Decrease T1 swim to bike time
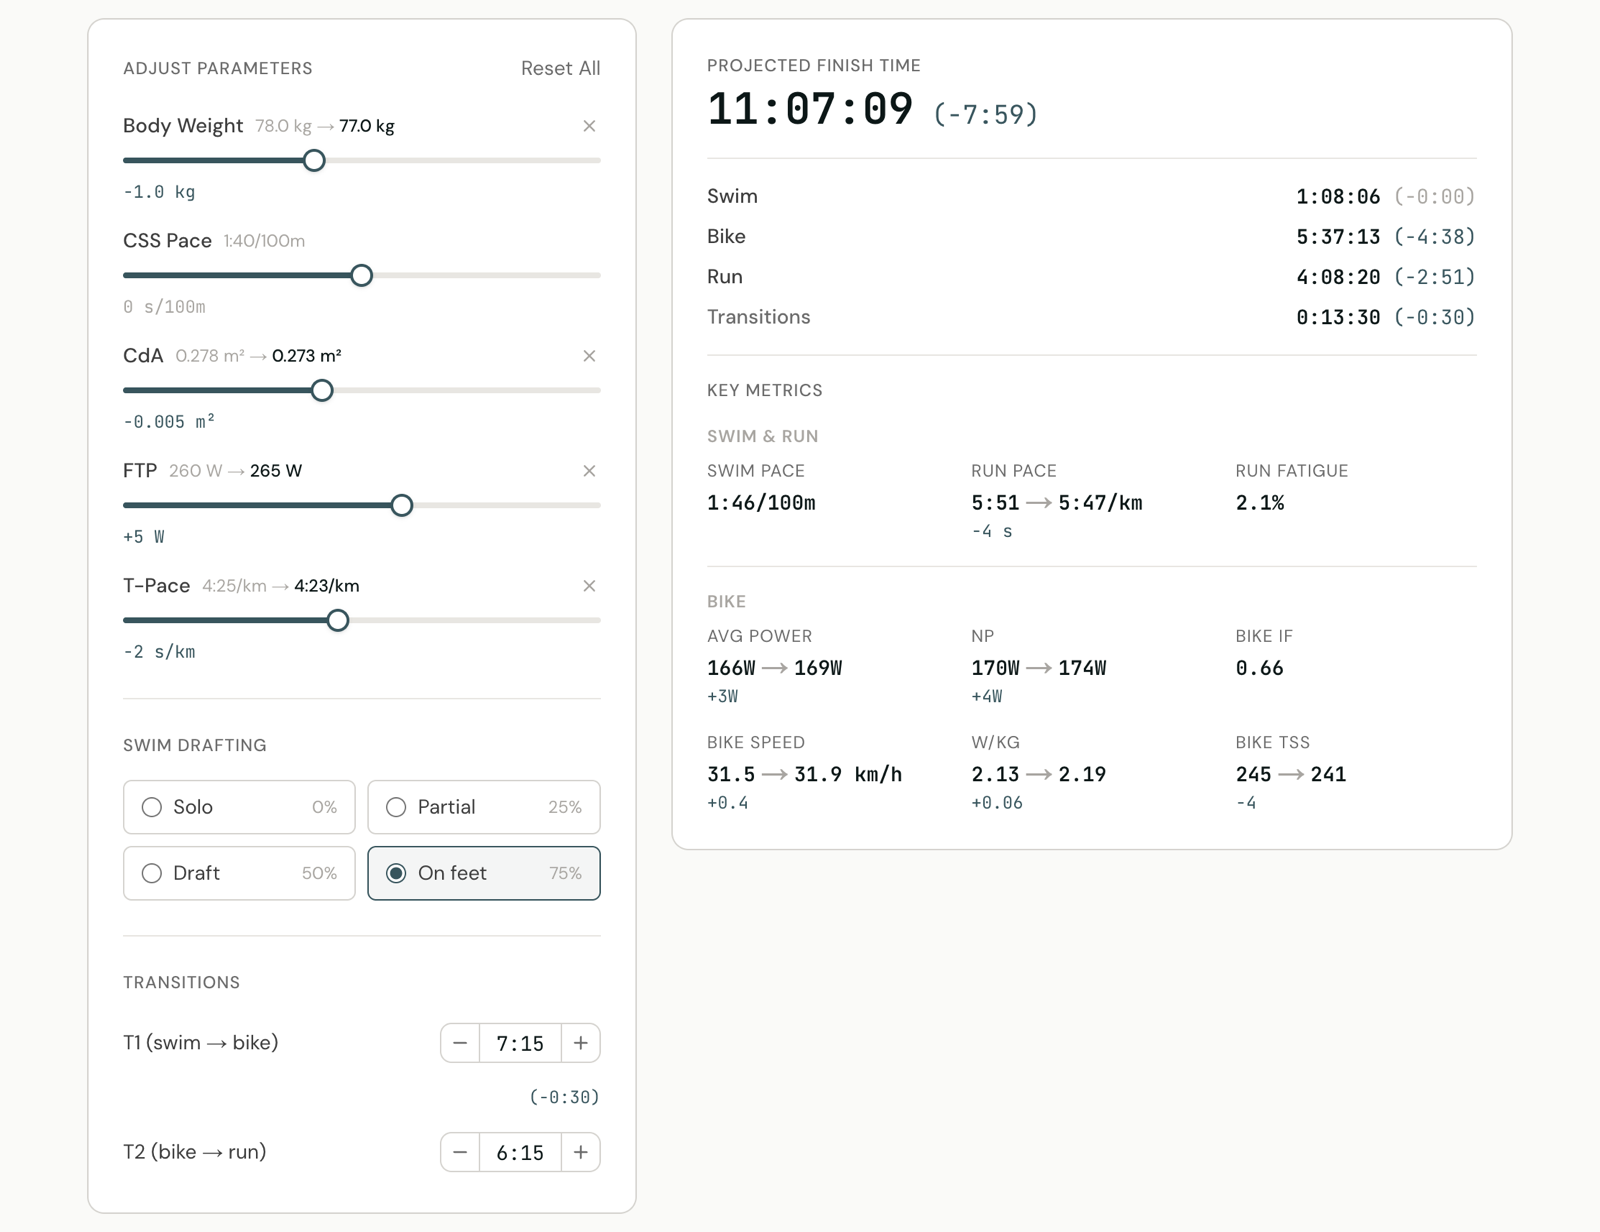1600x1232 pixels. [x=460, y=1043]
